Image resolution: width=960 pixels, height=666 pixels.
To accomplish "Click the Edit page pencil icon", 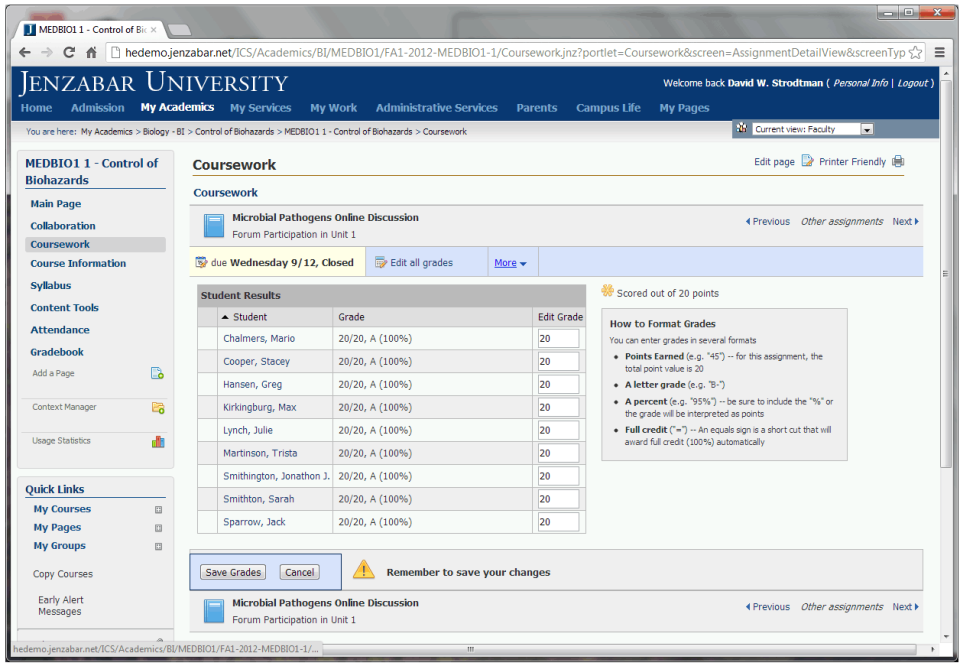I will coord(808,162).
